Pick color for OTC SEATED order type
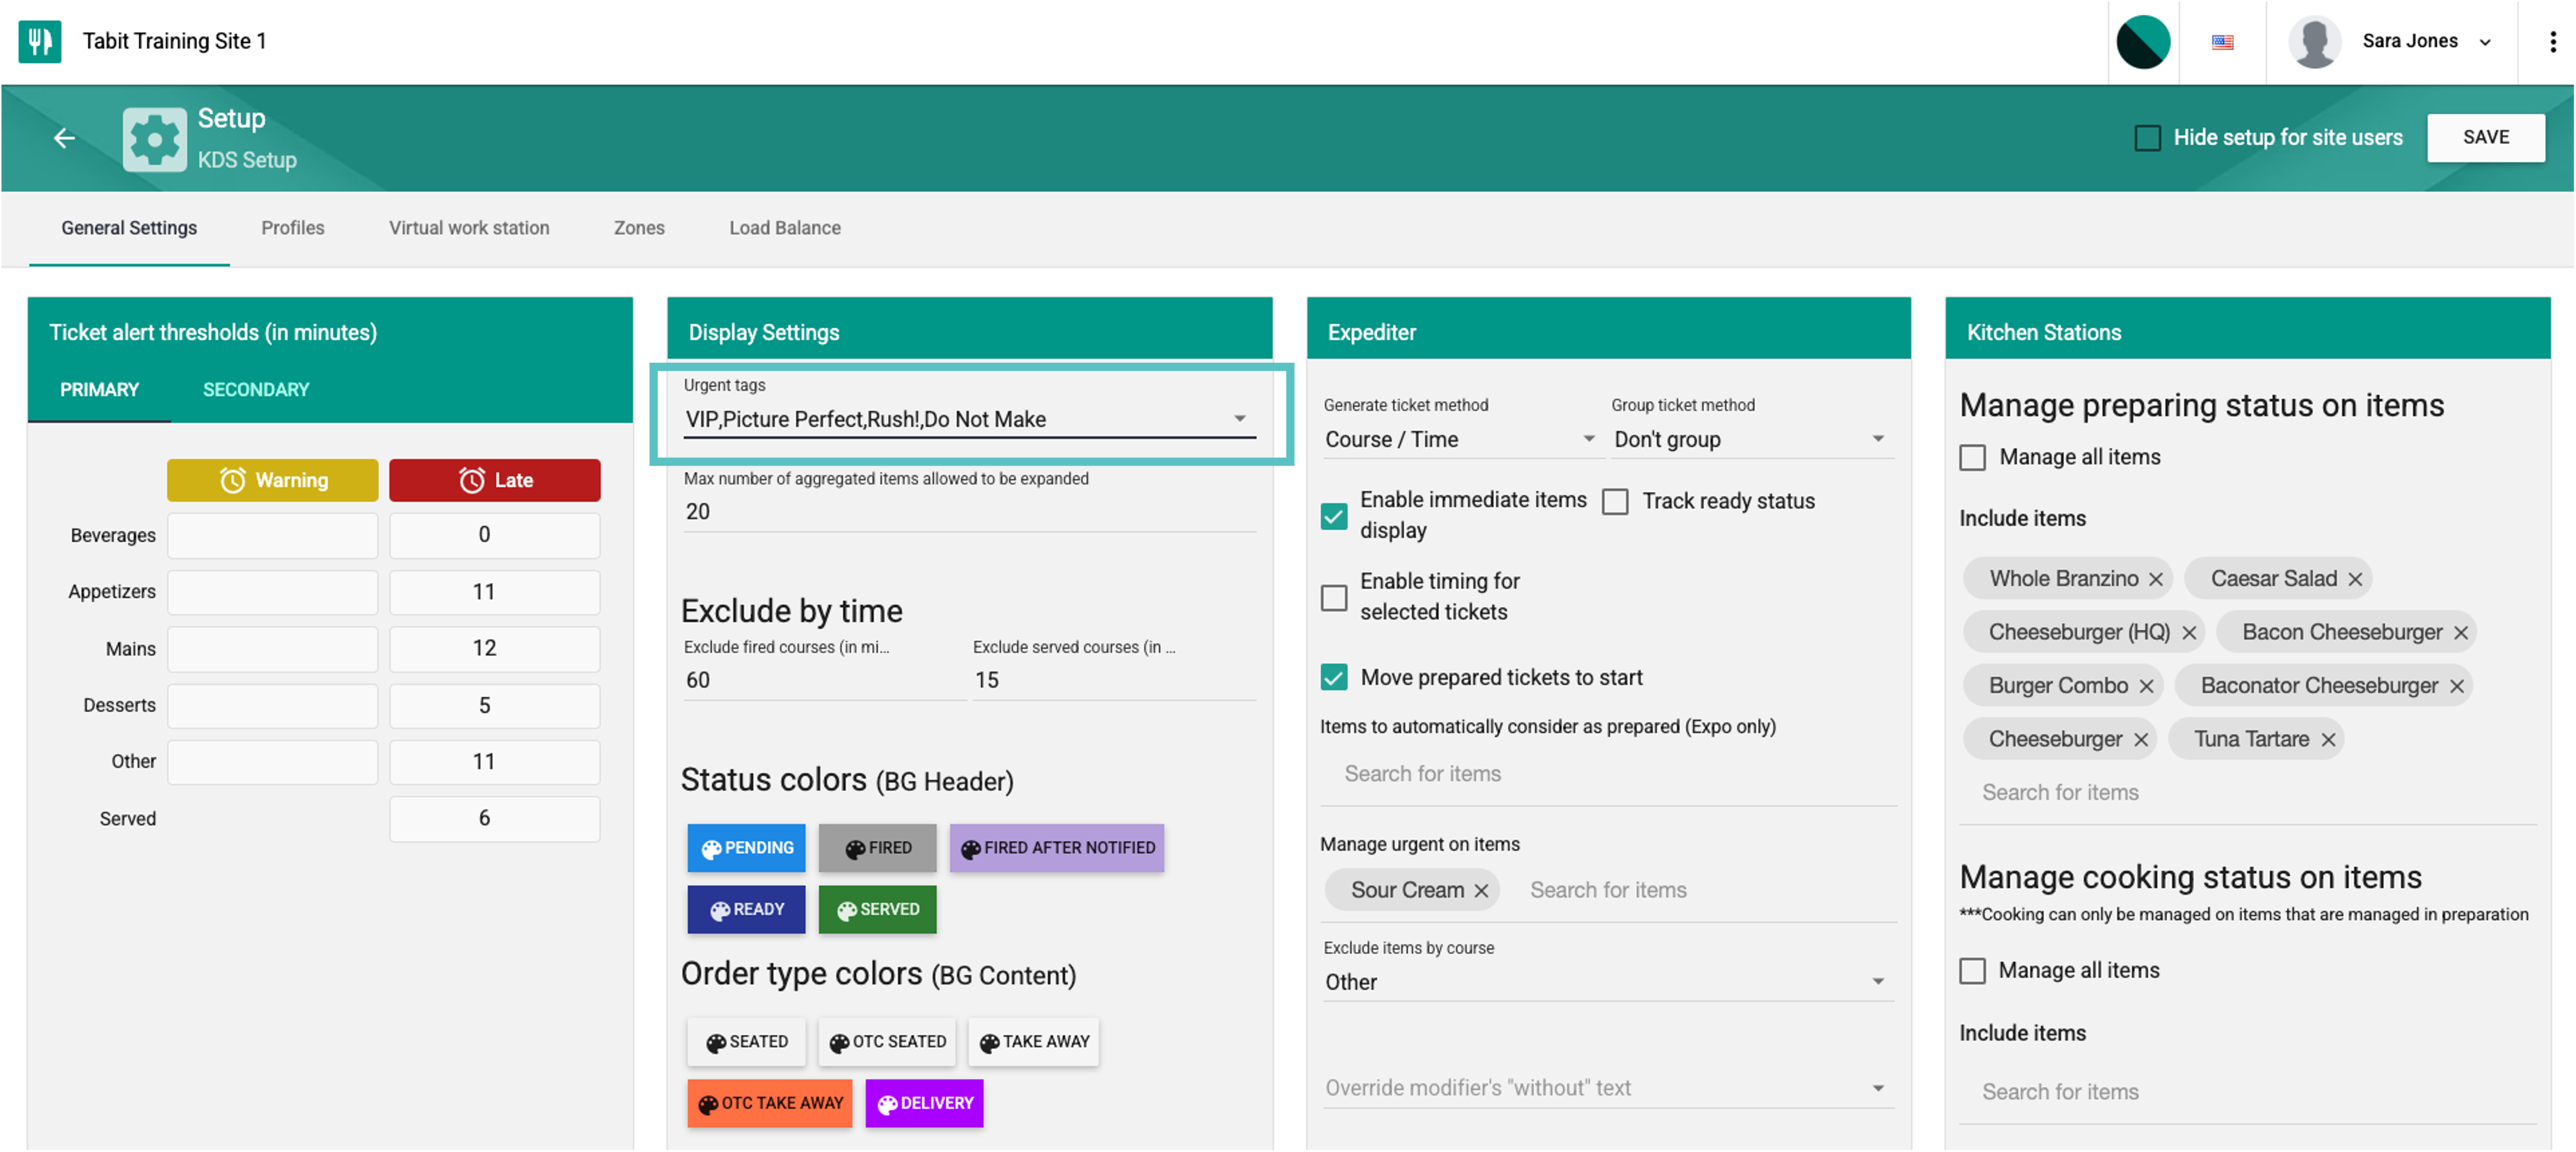Viewport: 2576px width, 1152px height. pos(887,1042)
